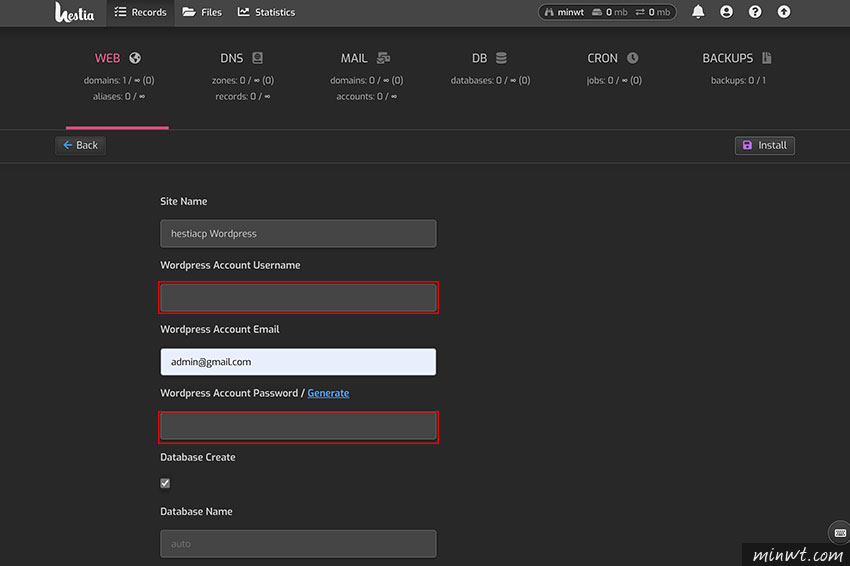Image resolution: width=850 pixels, height=566 pixels.
Task: Focus the Database Name field
Action: [298, 544]
